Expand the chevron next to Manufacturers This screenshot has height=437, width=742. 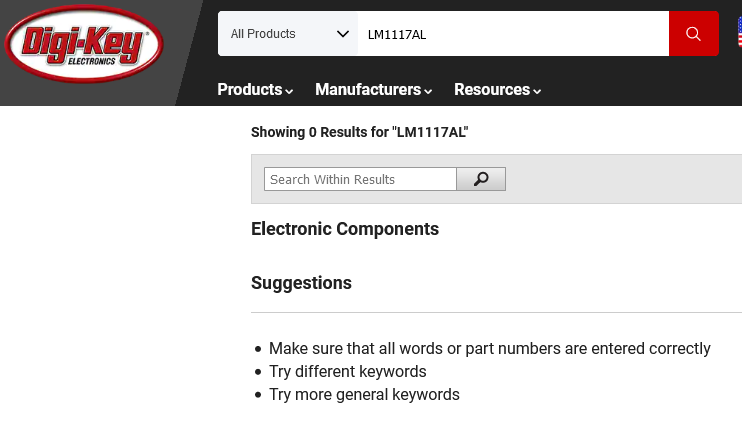(x=428, y=91)
